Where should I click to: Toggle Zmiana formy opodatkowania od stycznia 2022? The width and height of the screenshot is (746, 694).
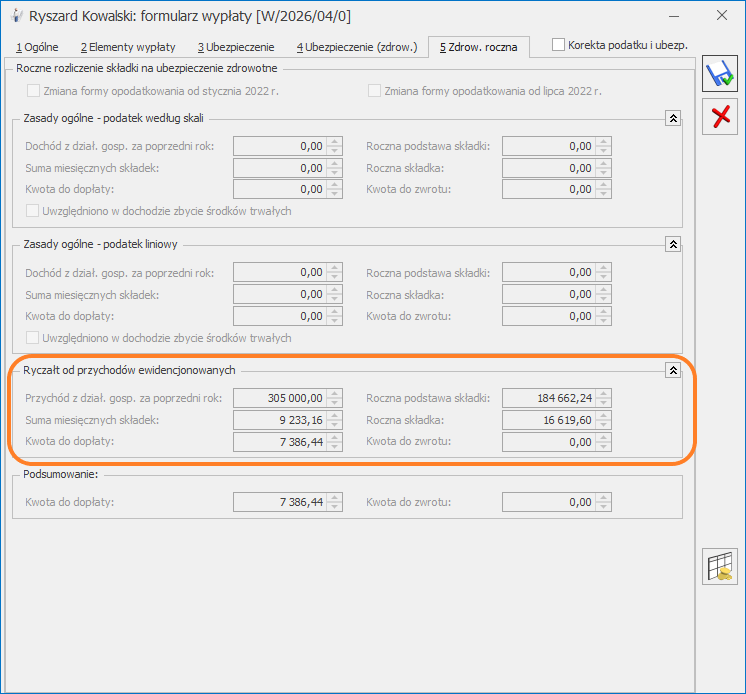pos(34,90)
